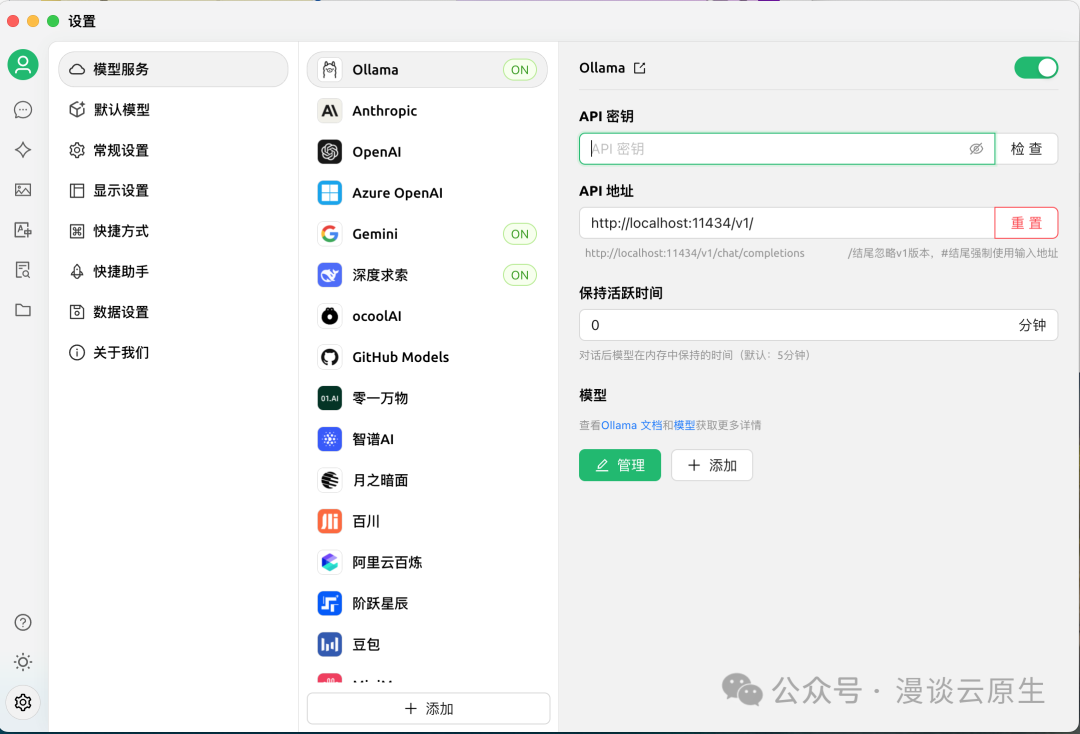Toggle the sun theme icon
This screenshot has height=734, width=1080.
pyautogui.click(x=23, y=662)
